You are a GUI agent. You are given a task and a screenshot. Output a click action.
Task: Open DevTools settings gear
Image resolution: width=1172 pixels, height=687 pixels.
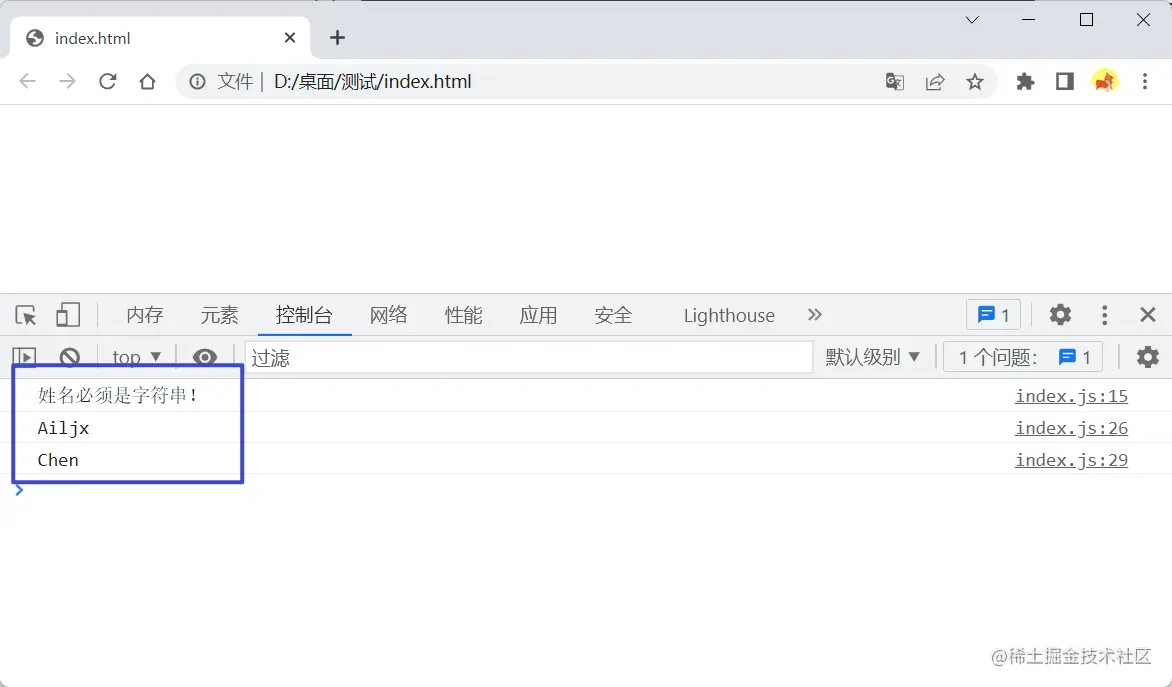tap(1059, 315)
